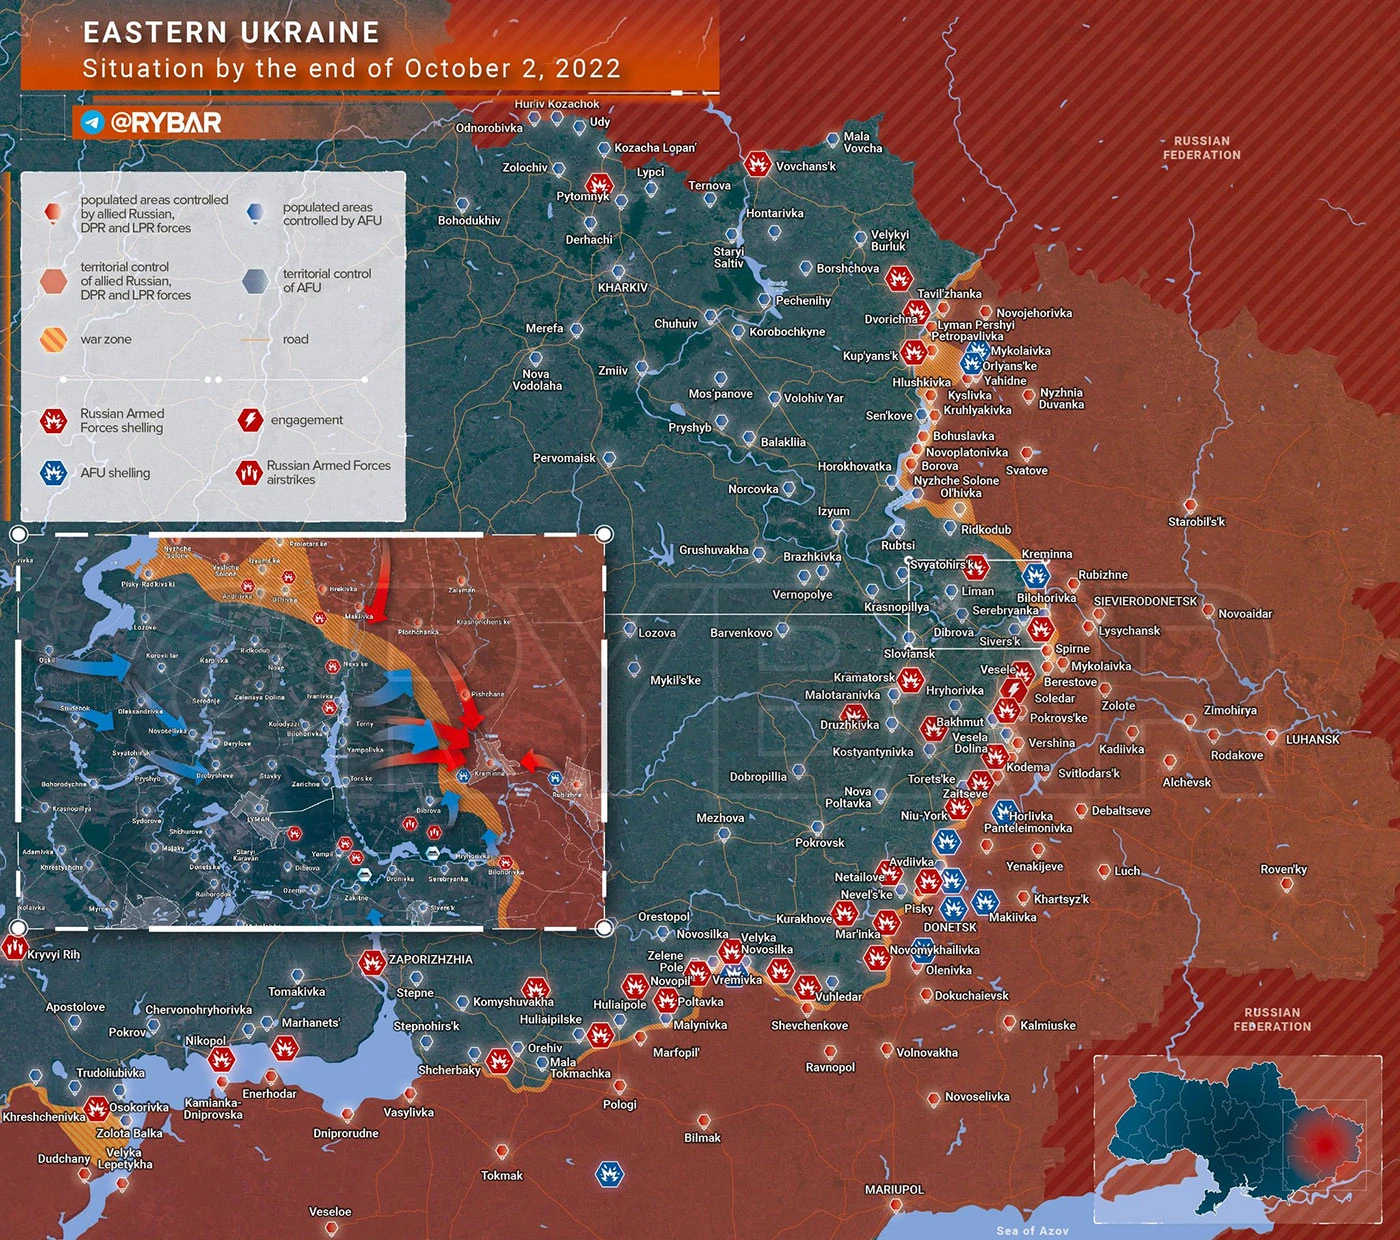Click the Pervomaisk town label
Viewport: 1400px width, 1240px height.
click(564, 458)
